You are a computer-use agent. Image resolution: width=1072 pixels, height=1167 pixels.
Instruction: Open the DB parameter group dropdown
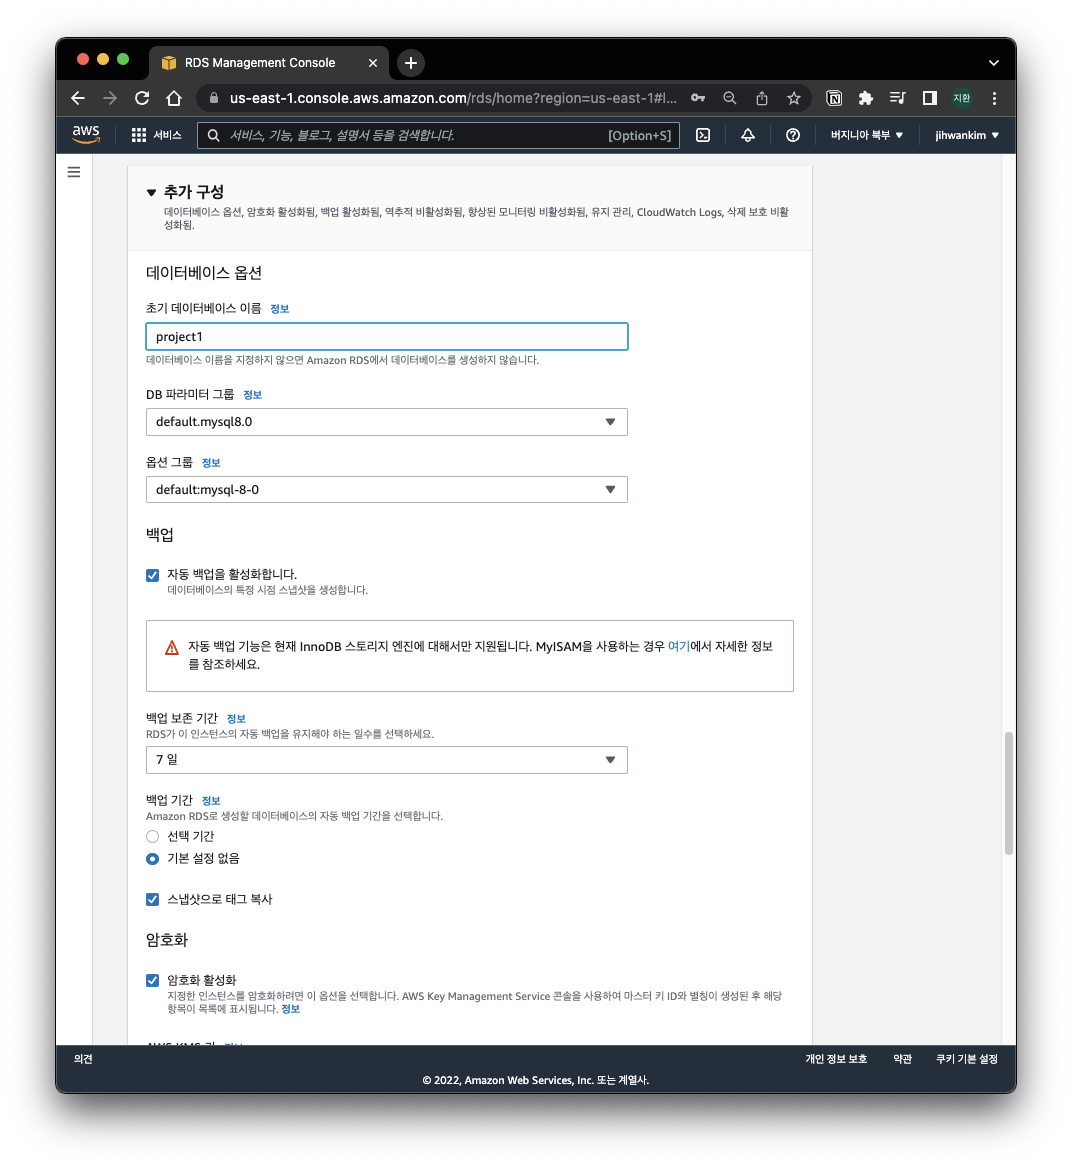pos(386,422)
